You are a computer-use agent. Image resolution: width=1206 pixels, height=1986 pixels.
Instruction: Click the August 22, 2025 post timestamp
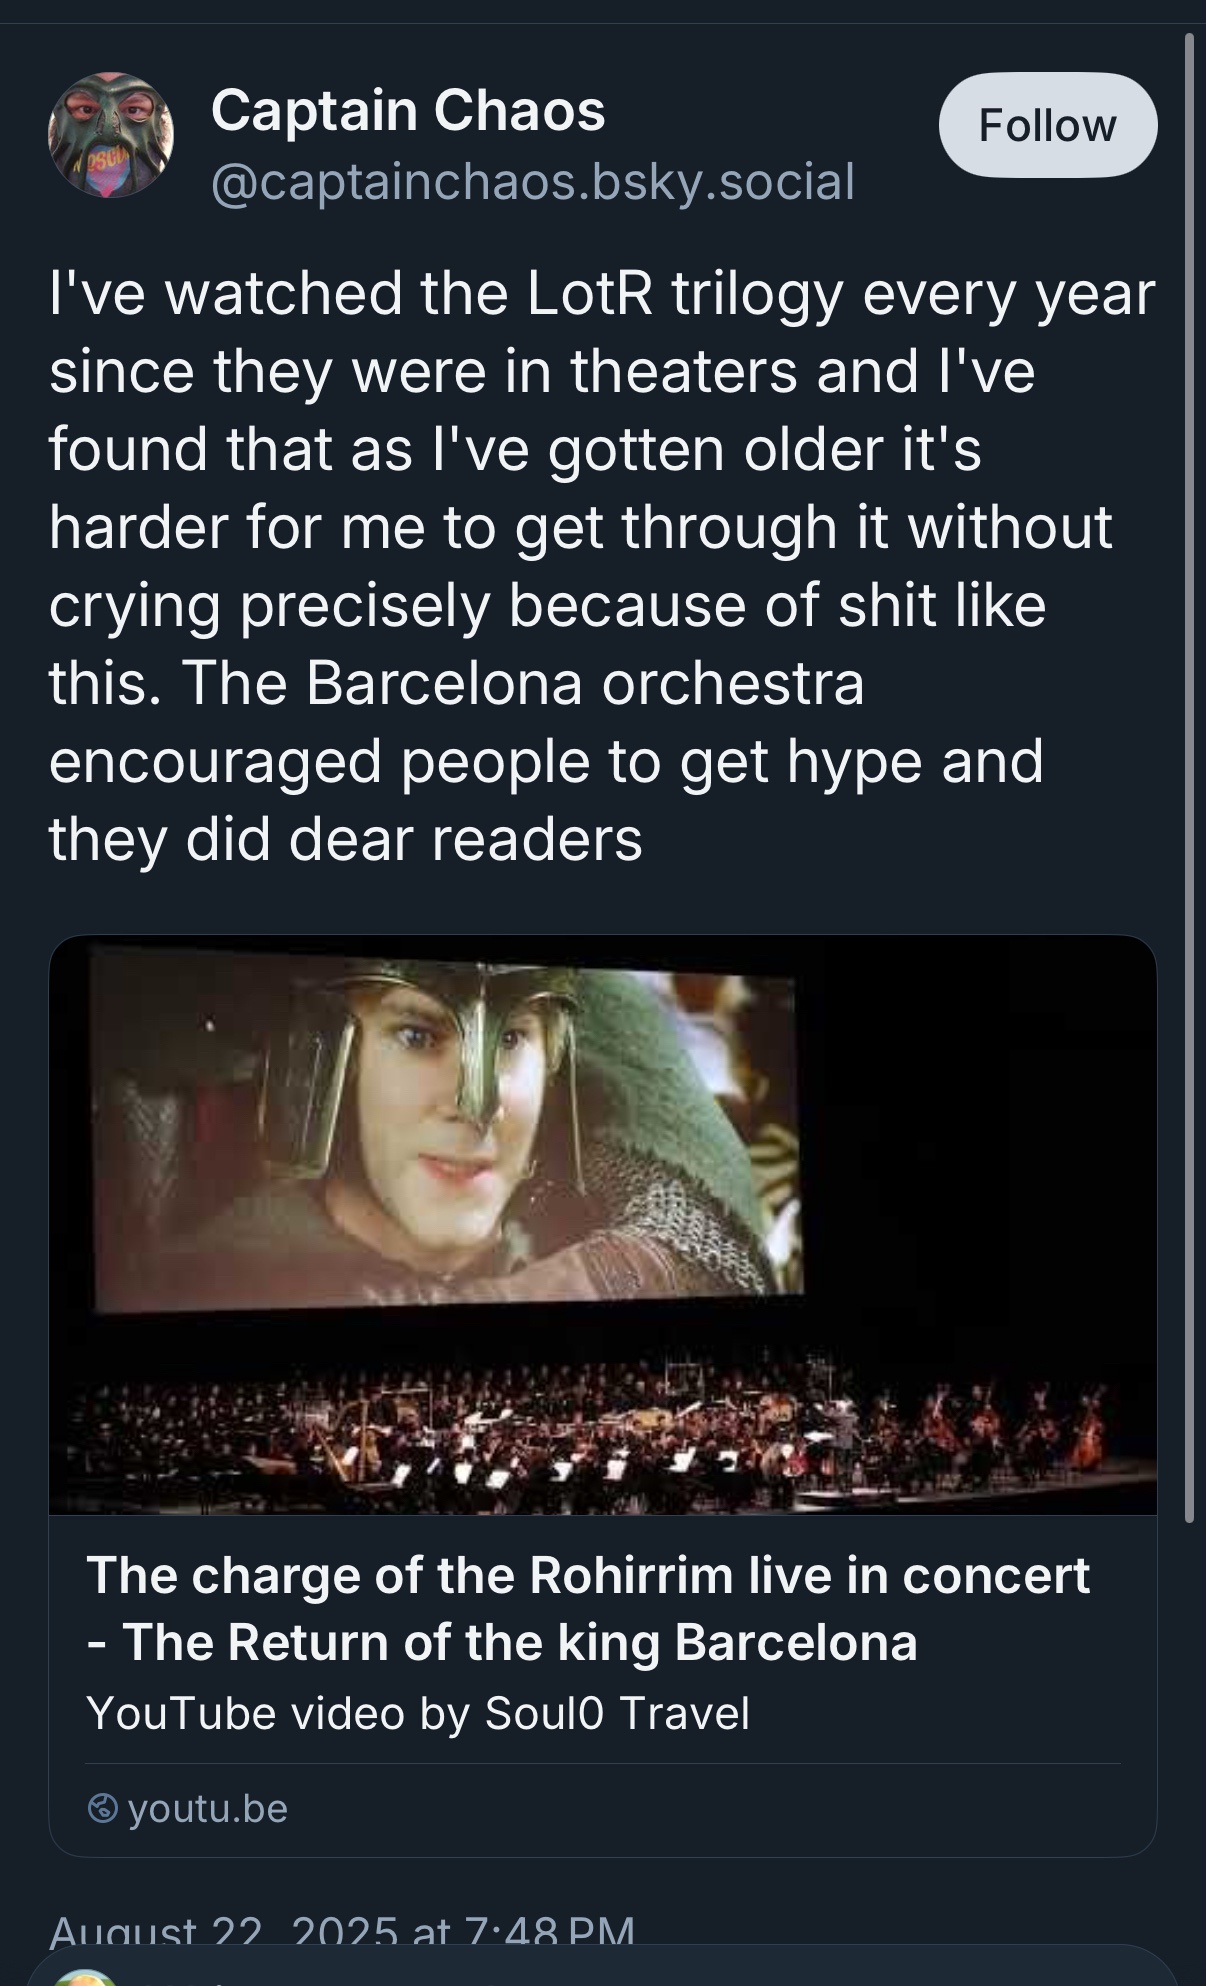pos(341,1930)
